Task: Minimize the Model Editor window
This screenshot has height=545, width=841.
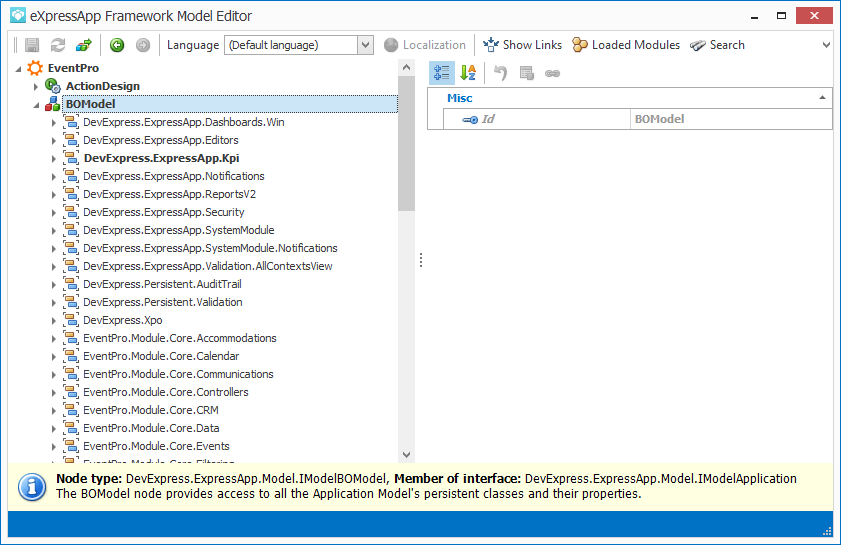Action: pyautogui.click(x=755, y=16)
